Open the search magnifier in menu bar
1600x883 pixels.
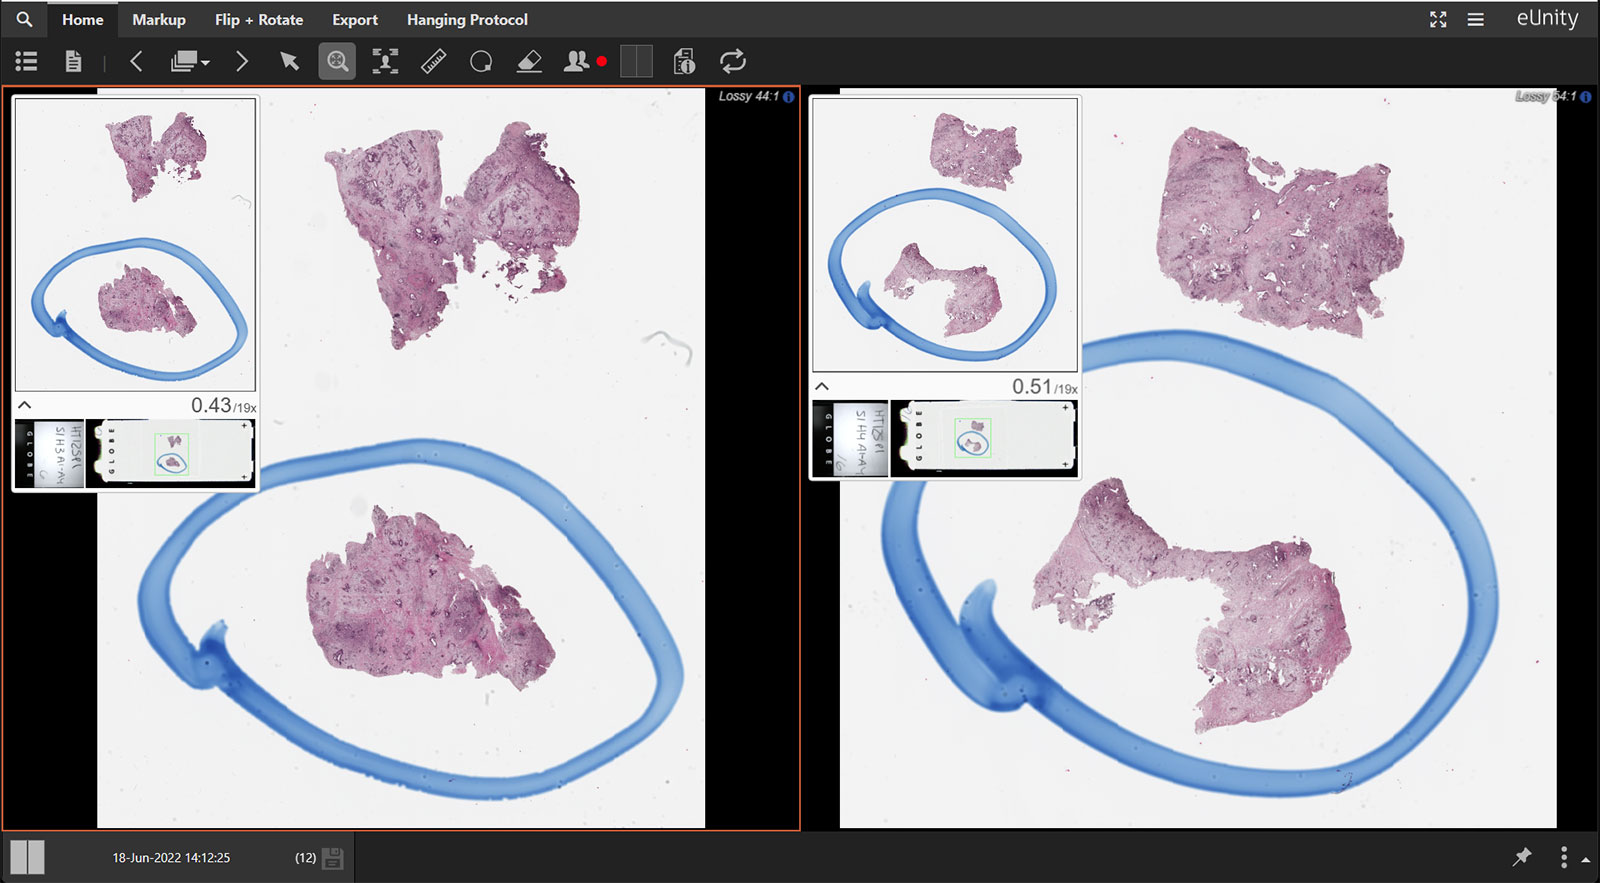(x=24, y=19)
